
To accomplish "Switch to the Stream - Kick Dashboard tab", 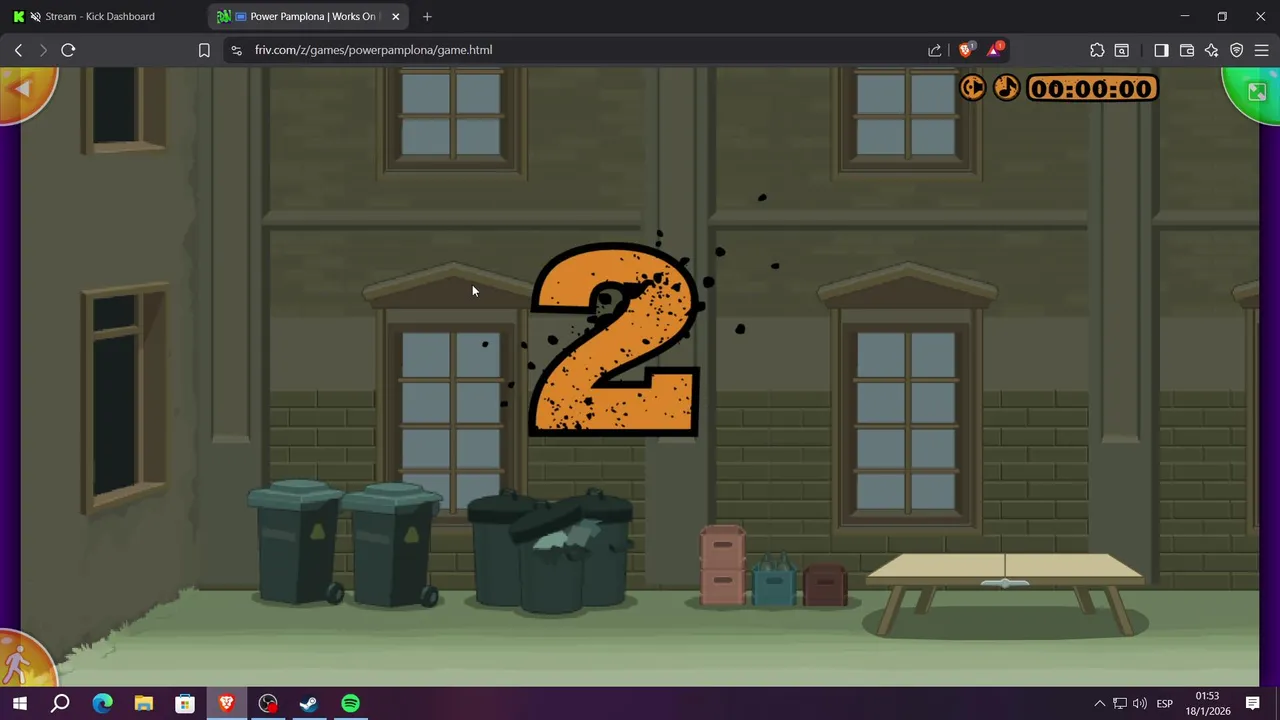I will 100,16.
